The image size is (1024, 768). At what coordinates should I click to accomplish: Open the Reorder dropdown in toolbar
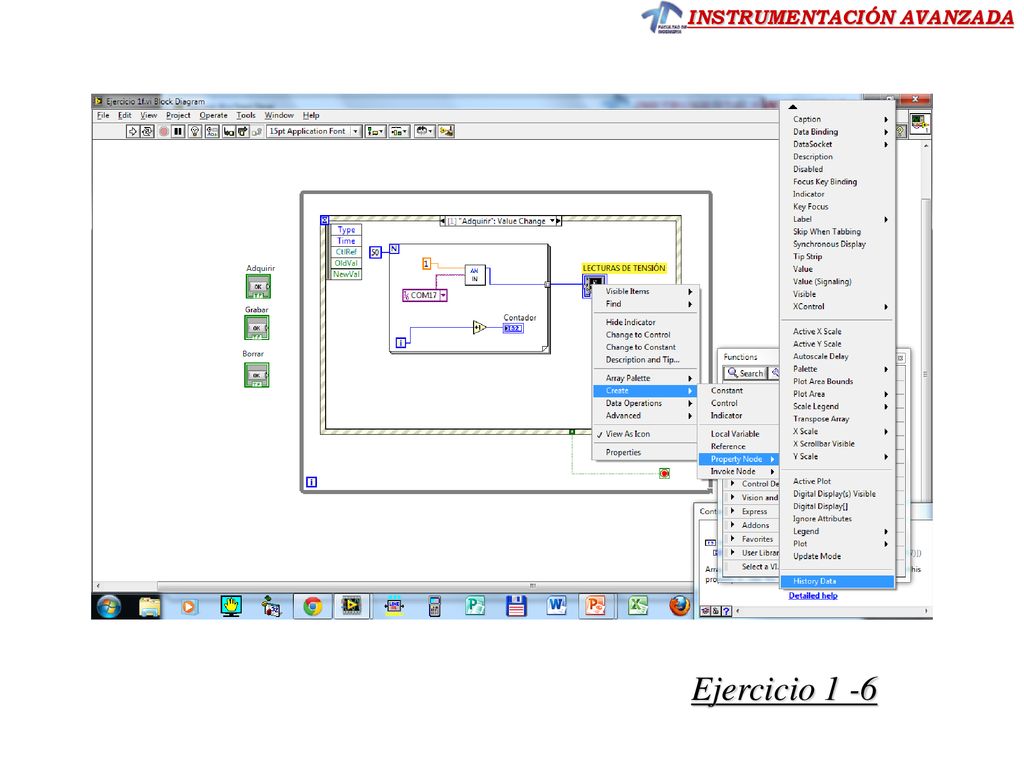coord(424,131)
